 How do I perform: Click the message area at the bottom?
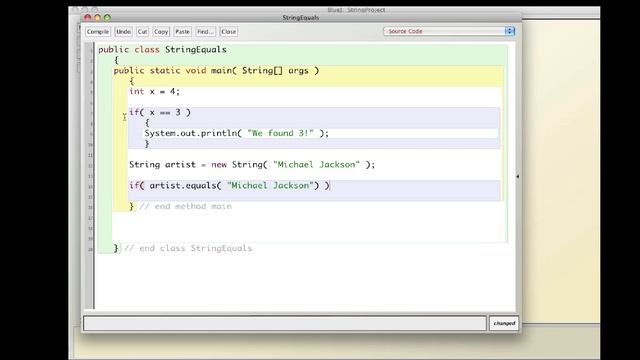click(285, 323)
